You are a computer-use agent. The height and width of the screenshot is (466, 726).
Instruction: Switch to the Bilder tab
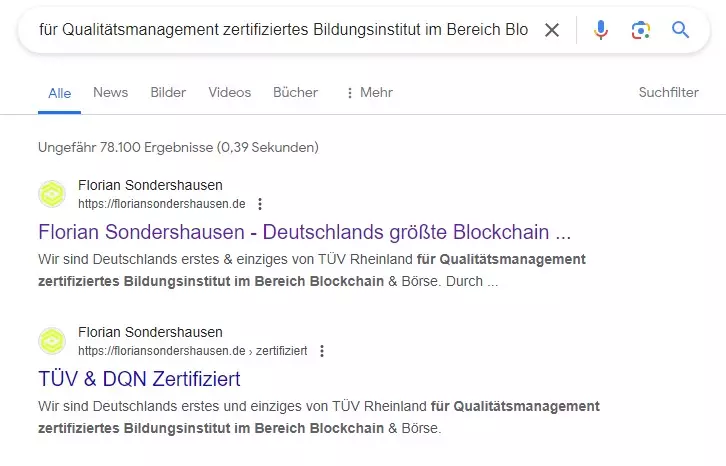tap(168, 92)
